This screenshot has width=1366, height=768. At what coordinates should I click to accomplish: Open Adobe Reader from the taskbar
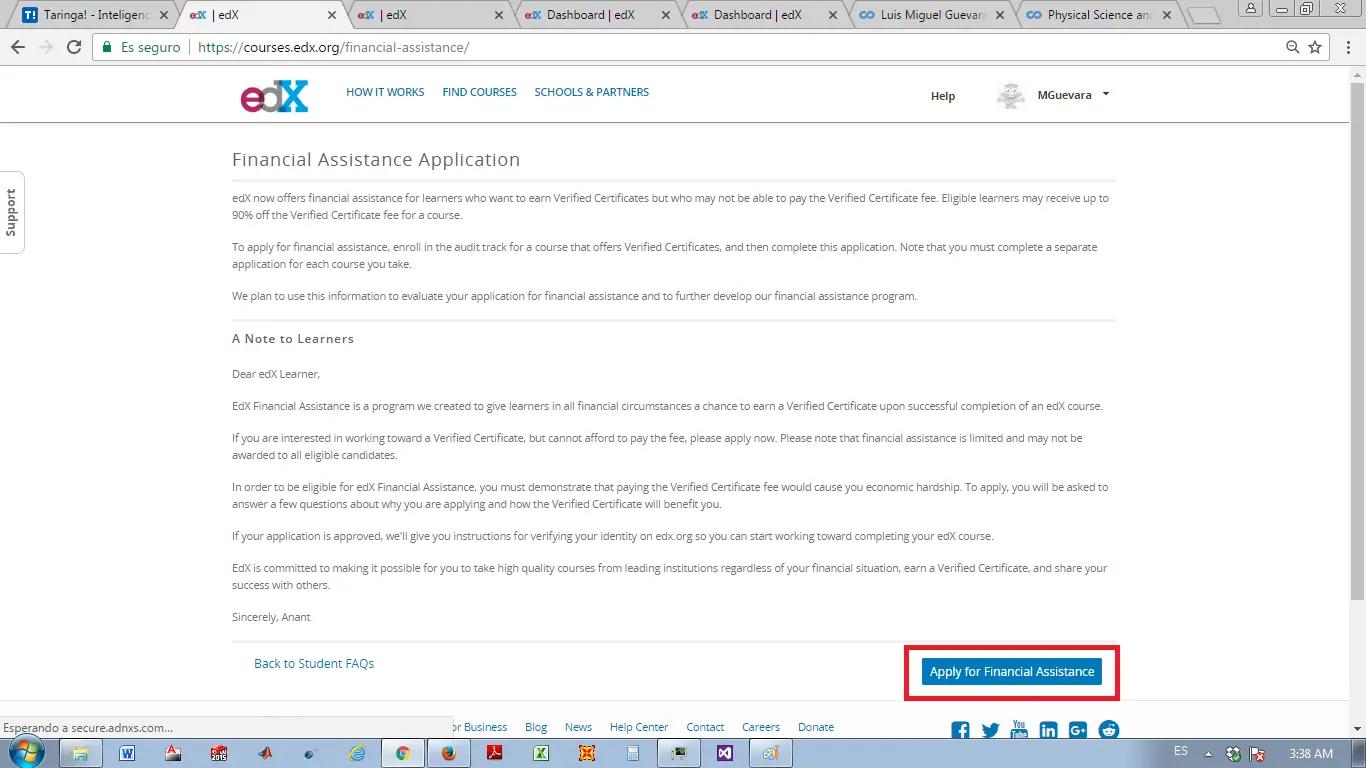[495, 753]
